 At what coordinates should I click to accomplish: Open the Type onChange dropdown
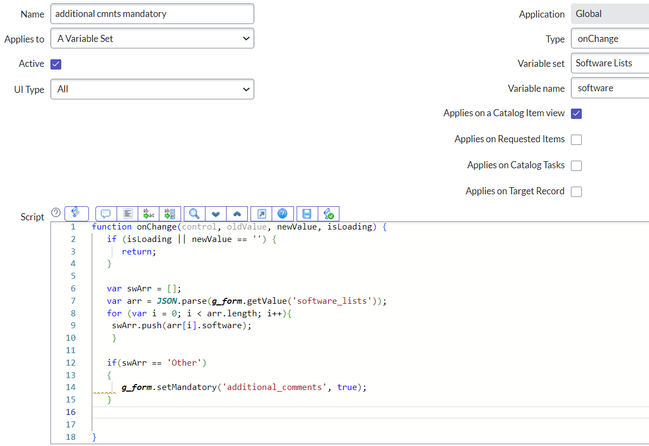[x=610, y=38]
